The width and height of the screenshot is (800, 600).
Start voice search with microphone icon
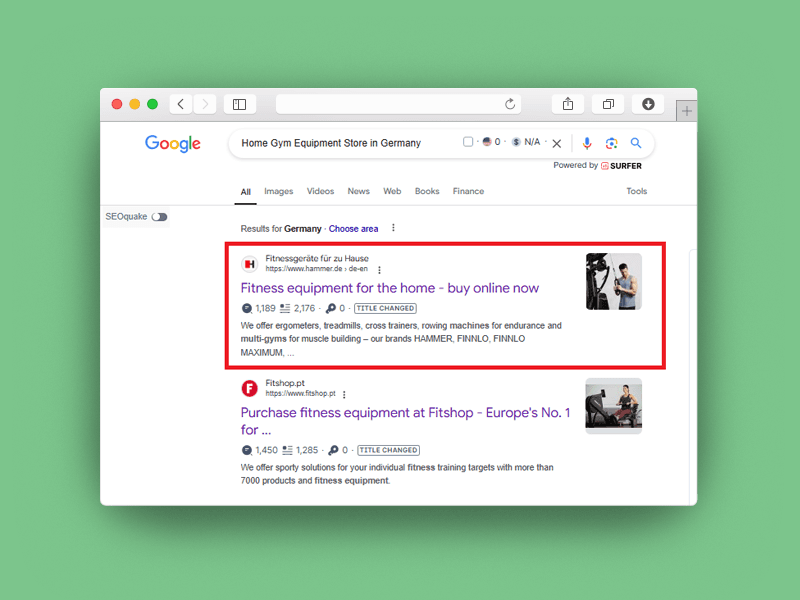coord(587,143)
